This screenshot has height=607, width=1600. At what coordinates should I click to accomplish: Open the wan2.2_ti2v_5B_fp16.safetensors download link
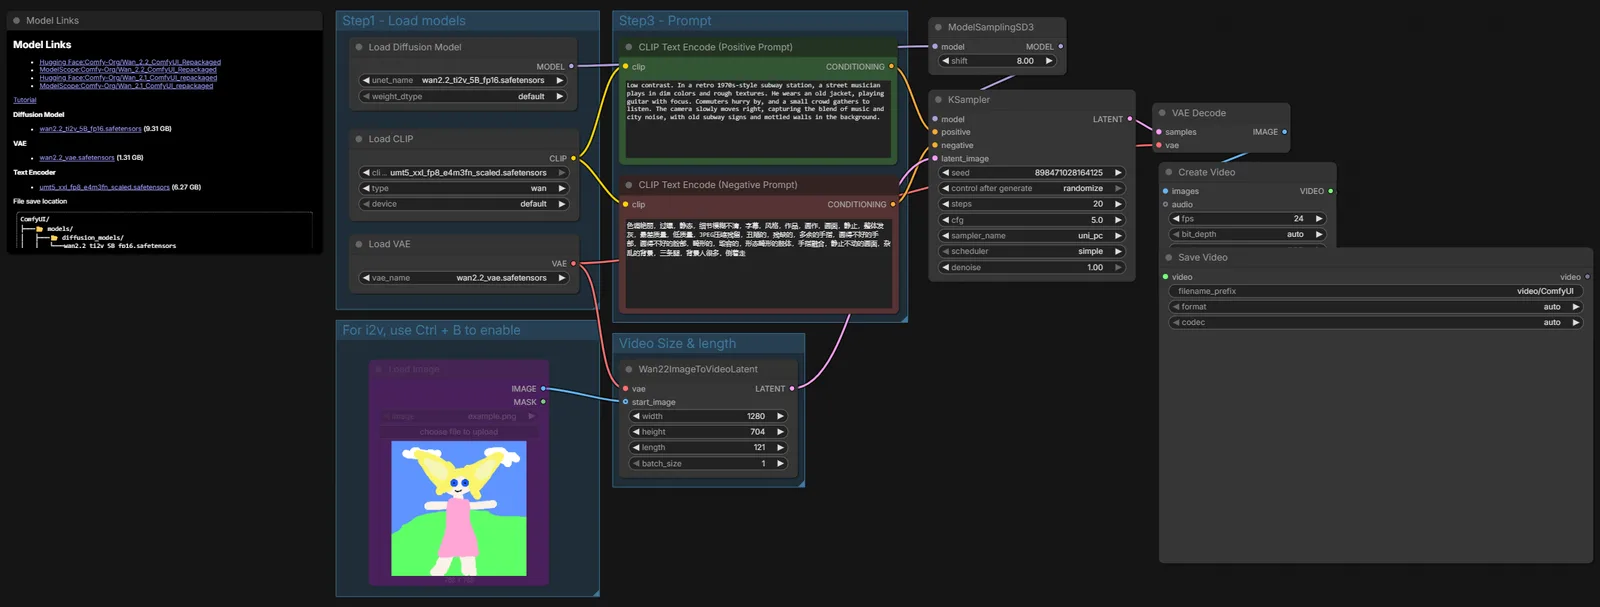pos(90,129)
